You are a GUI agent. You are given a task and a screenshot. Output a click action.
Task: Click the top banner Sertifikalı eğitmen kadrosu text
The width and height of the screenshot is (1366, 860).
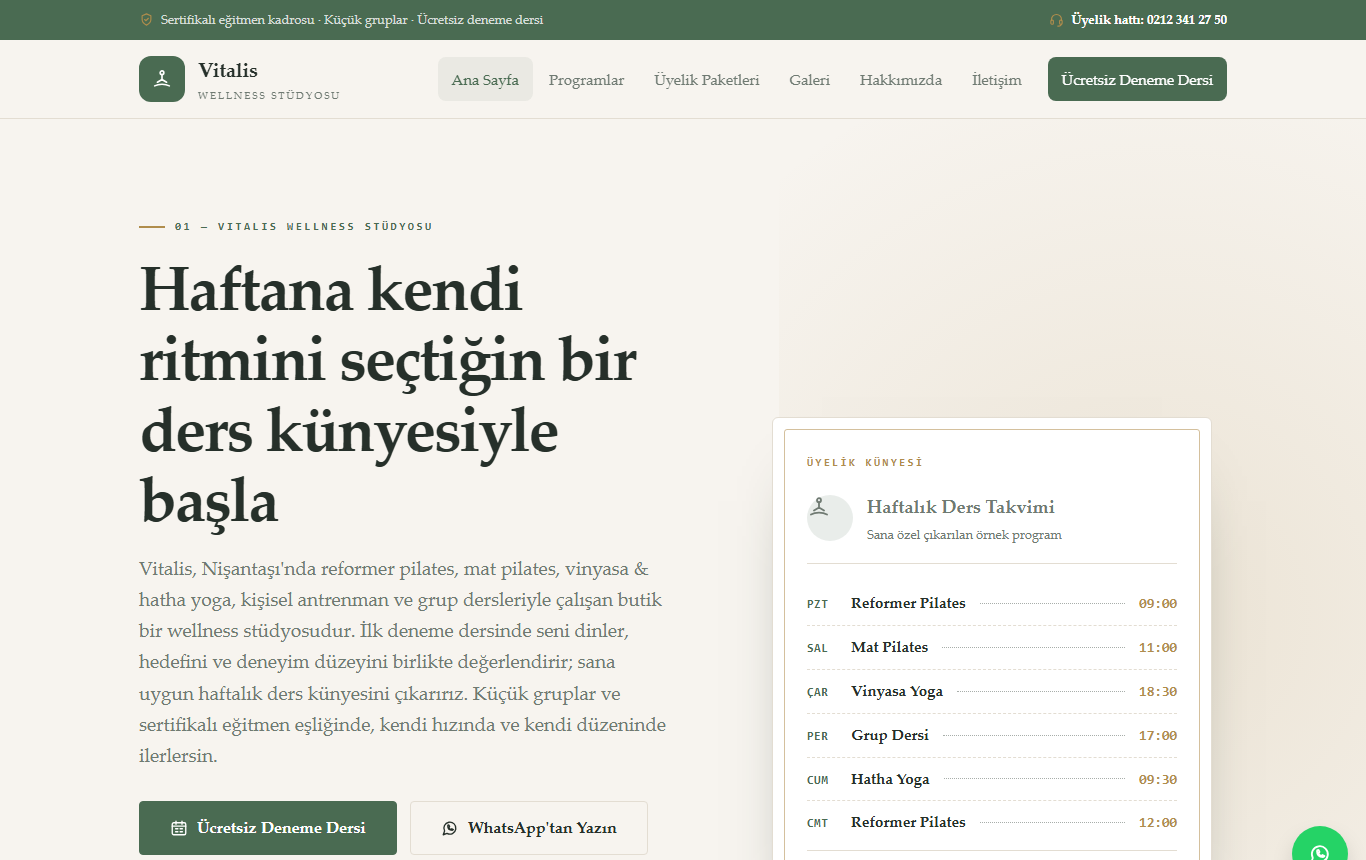click(352, 20)
